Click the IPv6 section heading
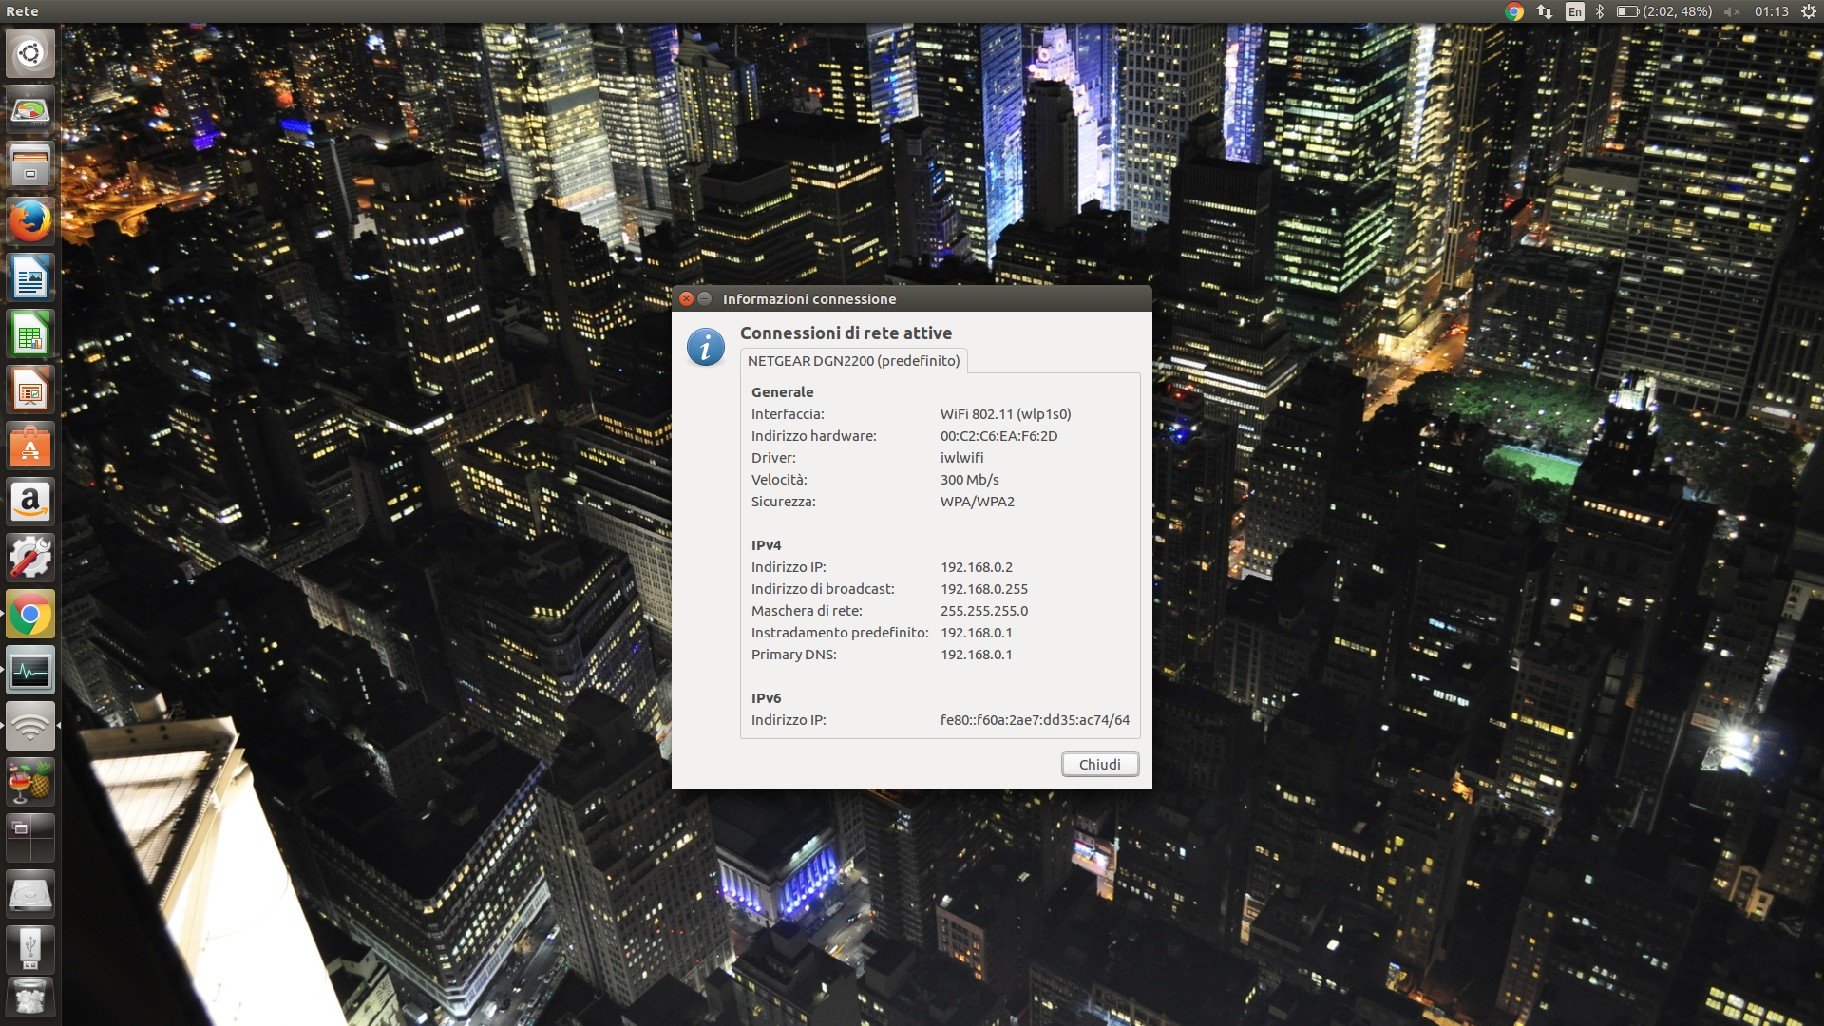Viewport: 1824px width, 1026px height. [x=766, y=698]
